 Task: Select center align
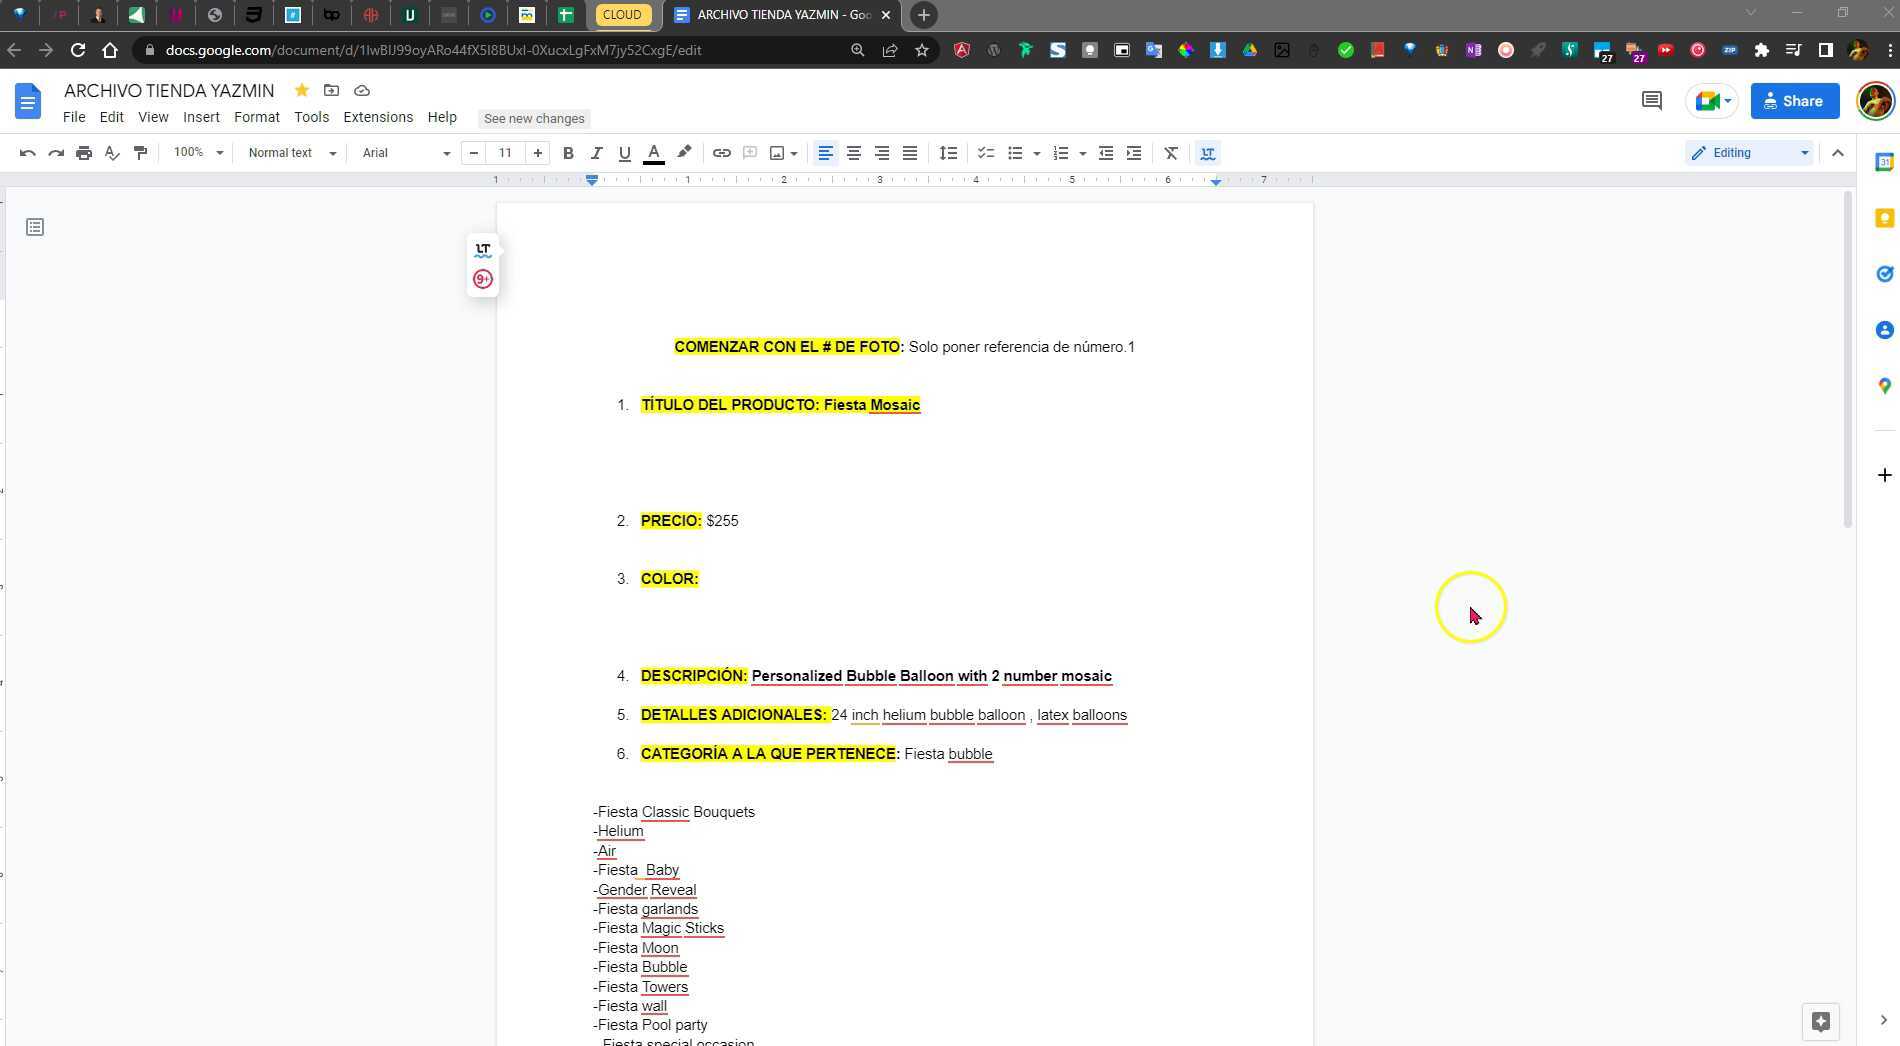[853, 153]
